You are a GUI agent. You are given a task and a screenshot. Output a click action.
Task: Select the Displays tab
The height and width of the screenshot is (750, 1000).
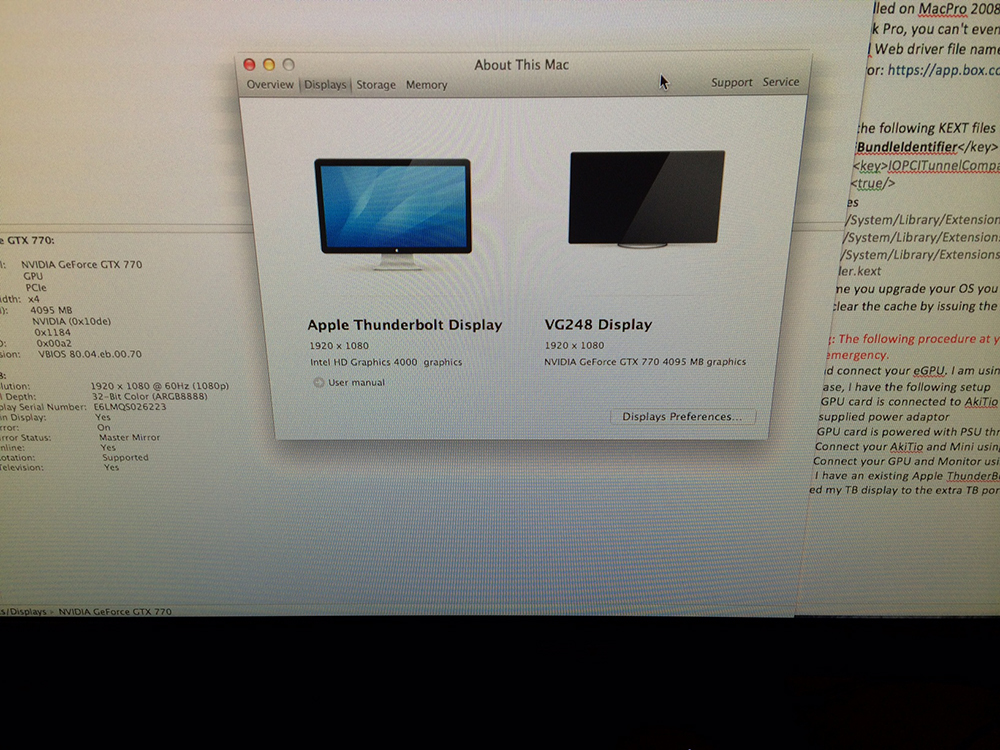[325, 85]
